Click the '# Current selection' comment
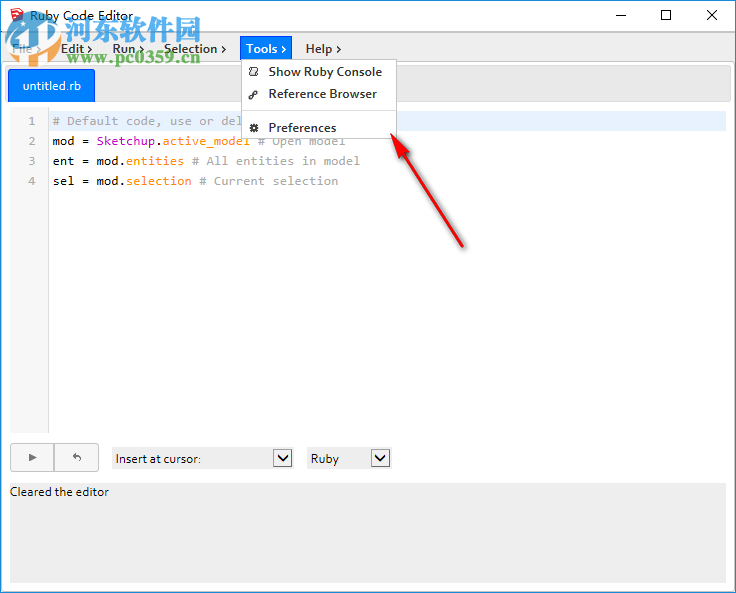Screen dimensions: 736x593 click(268, 181)
